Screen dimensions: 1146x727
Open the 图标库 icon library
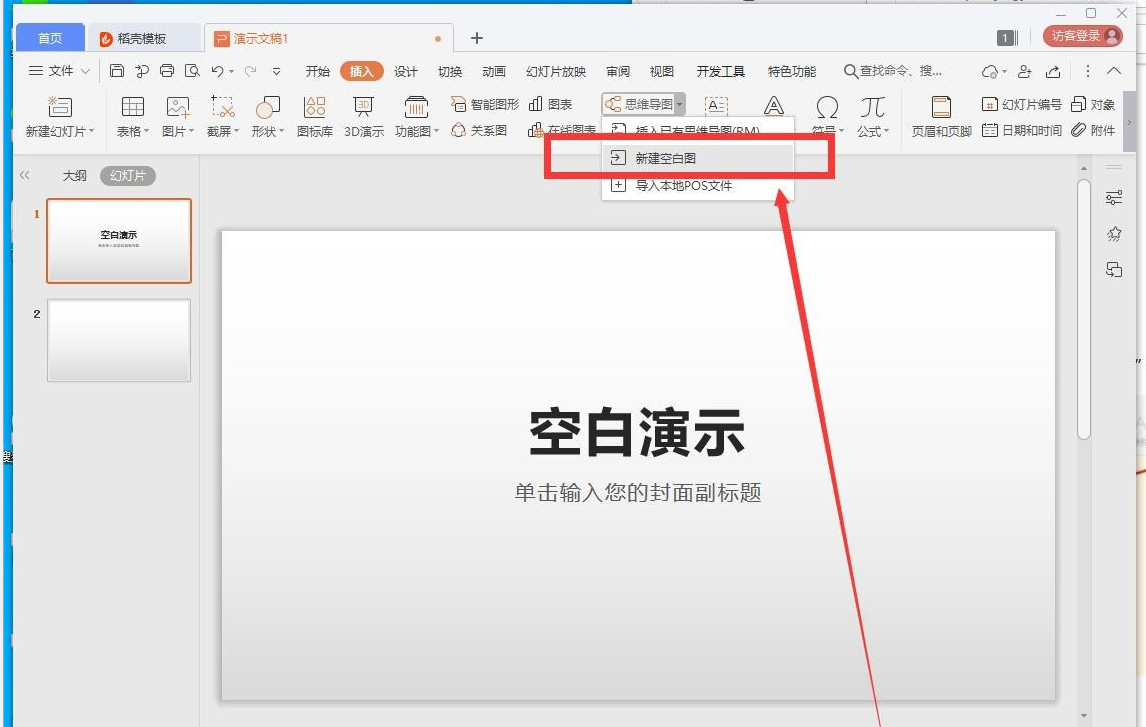(x=314, y=108)
